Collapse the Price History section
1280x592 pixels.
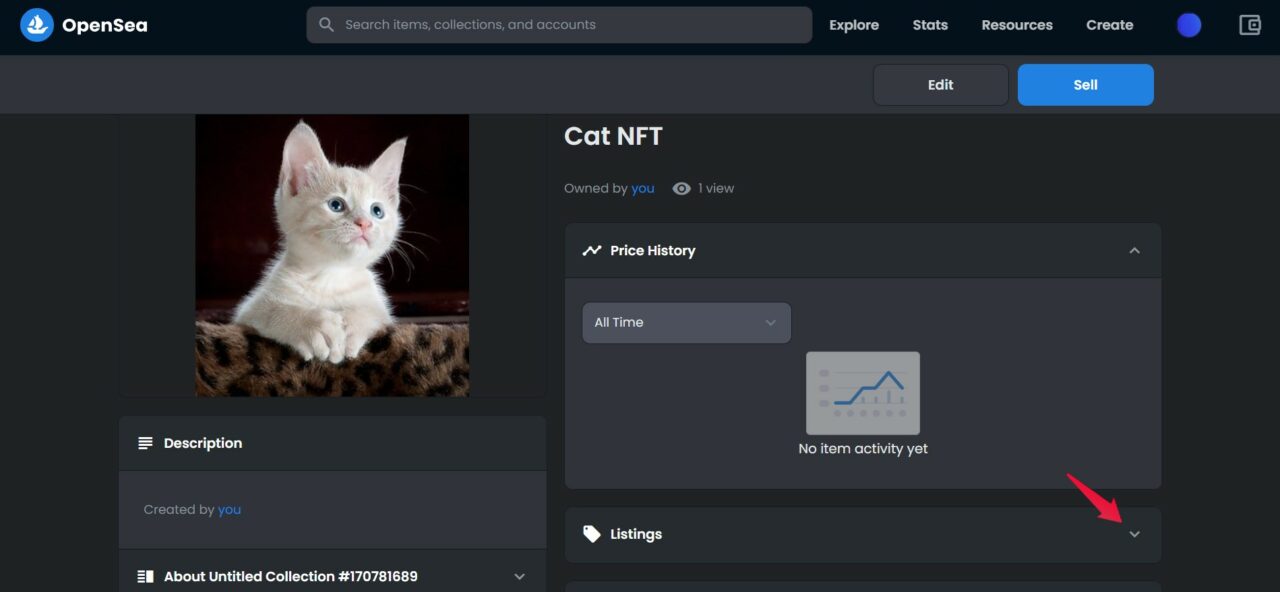point(1134,250)
